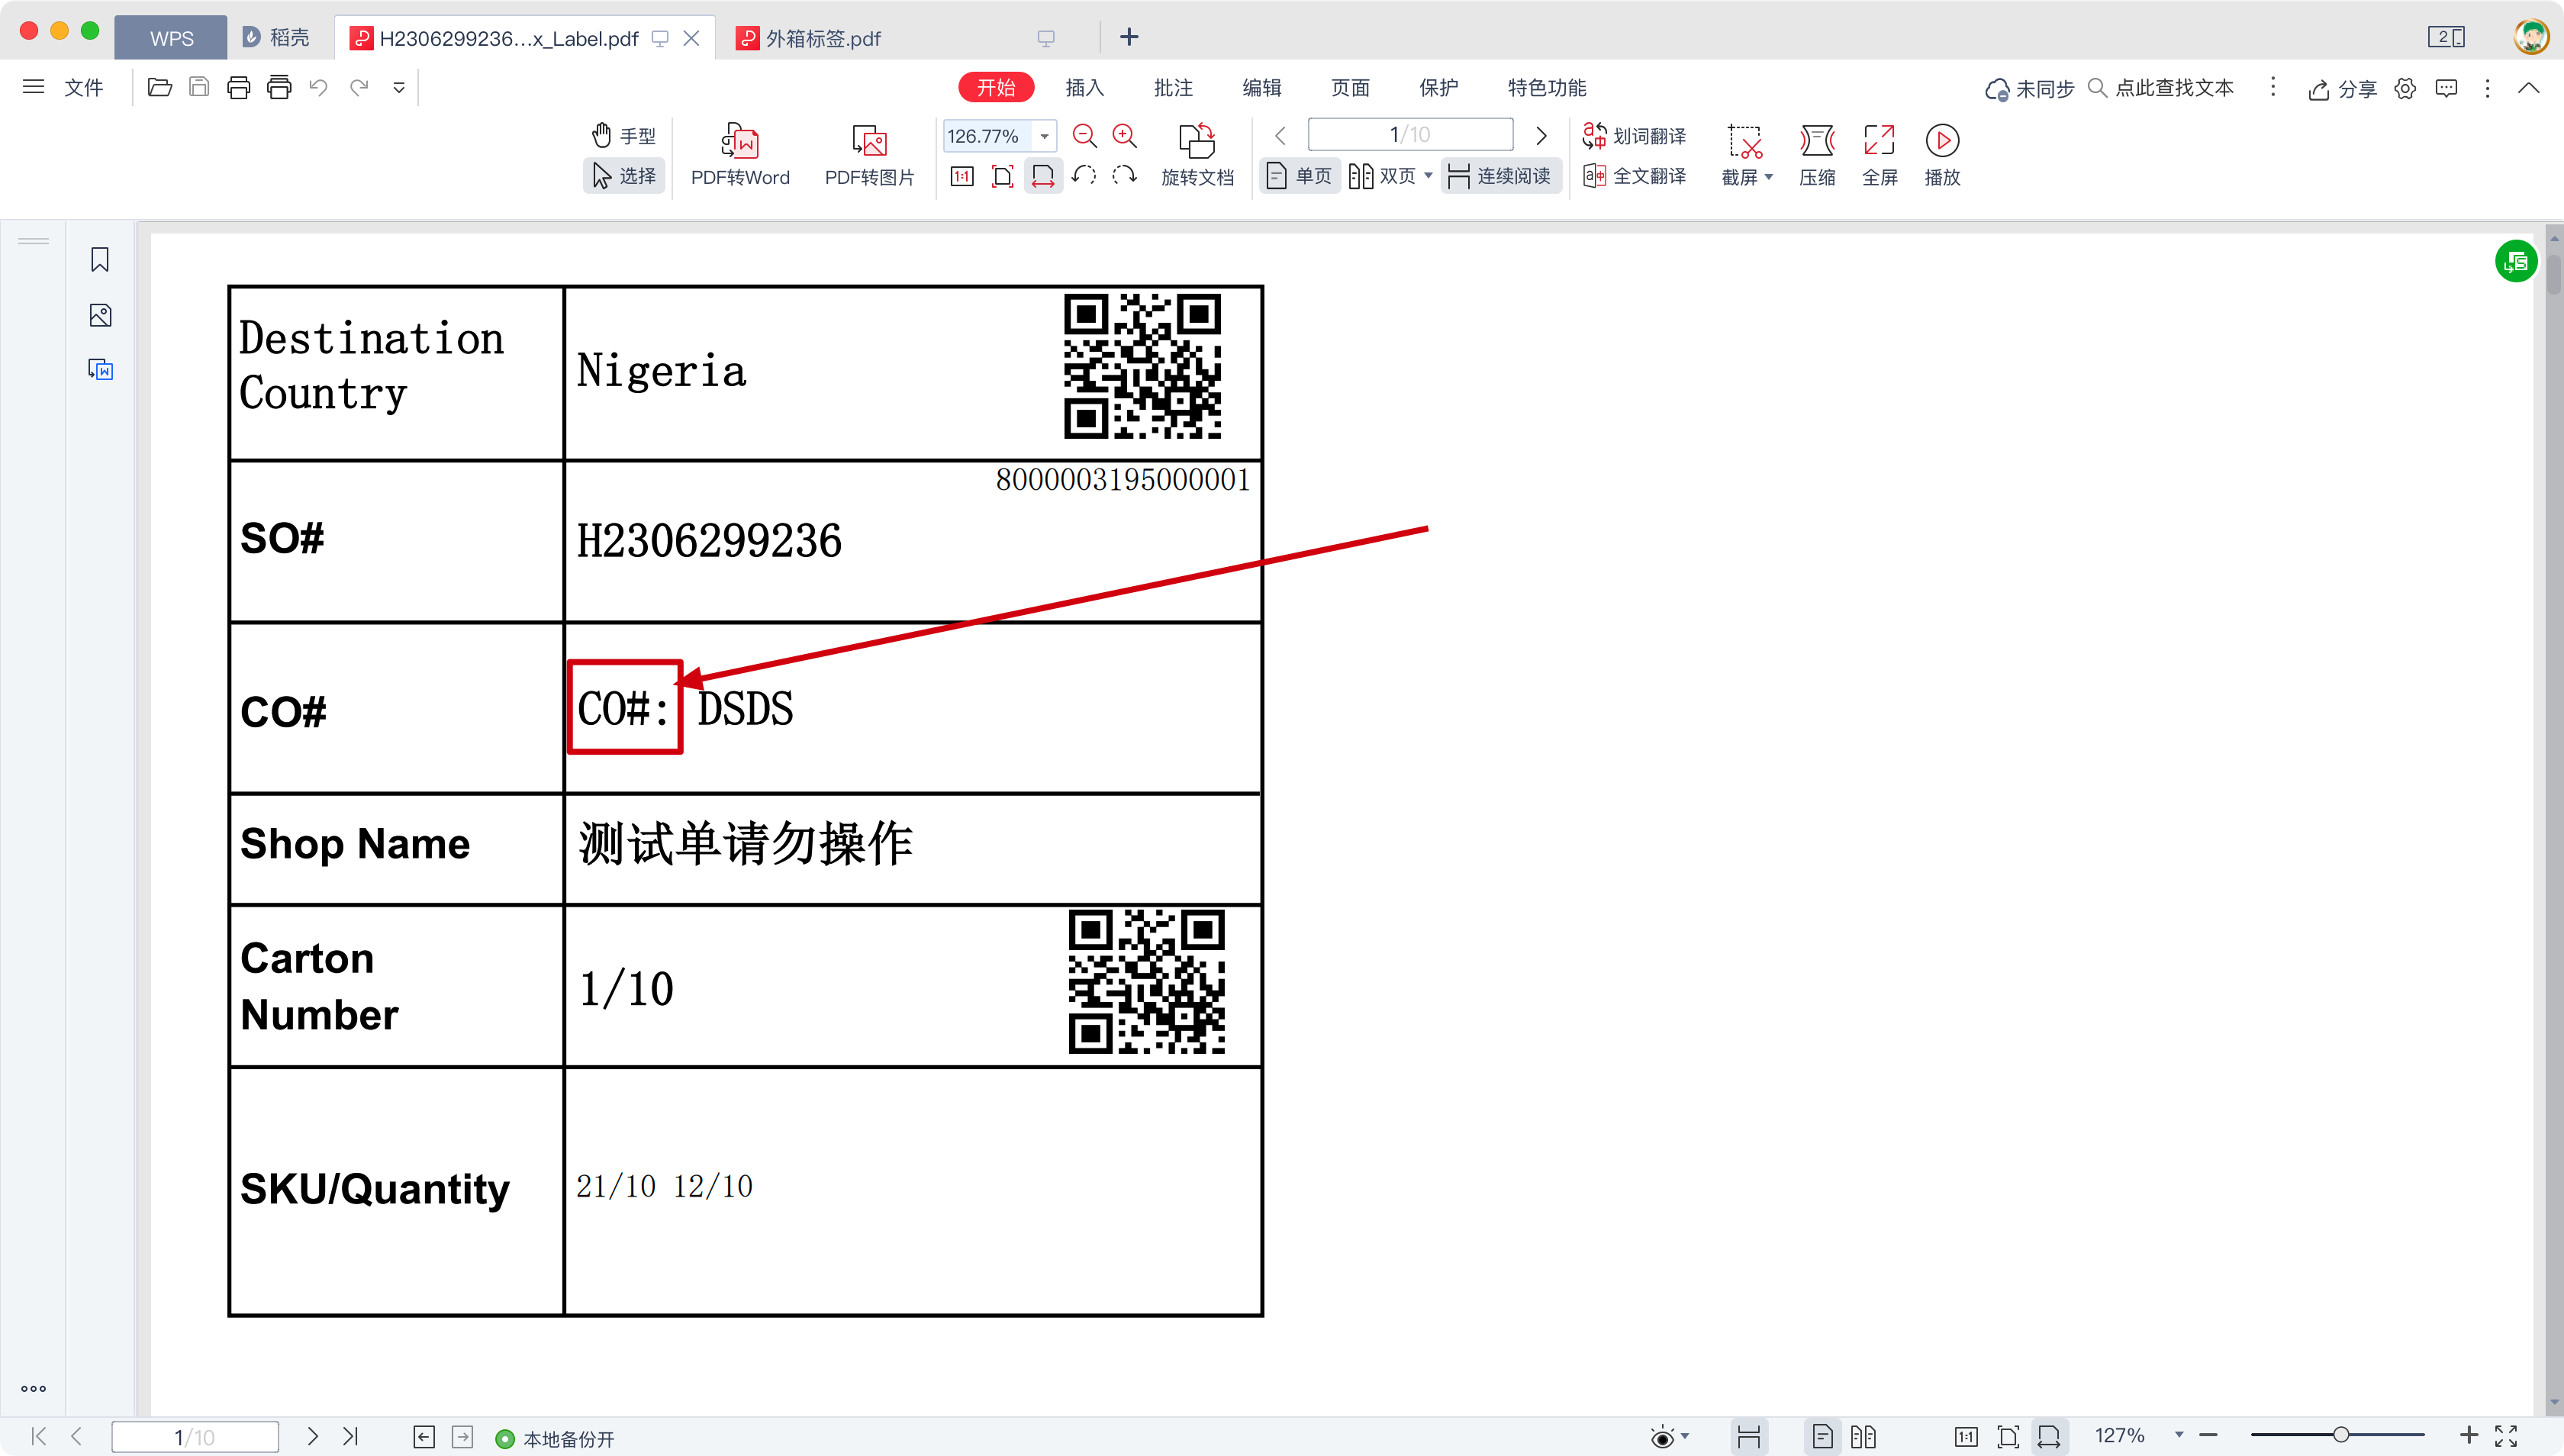Image resolution: width=2564 pixels, height=1456 pixels.
Task: Open the bookmark panel in the sidebar
Action: tap(100, 260)
